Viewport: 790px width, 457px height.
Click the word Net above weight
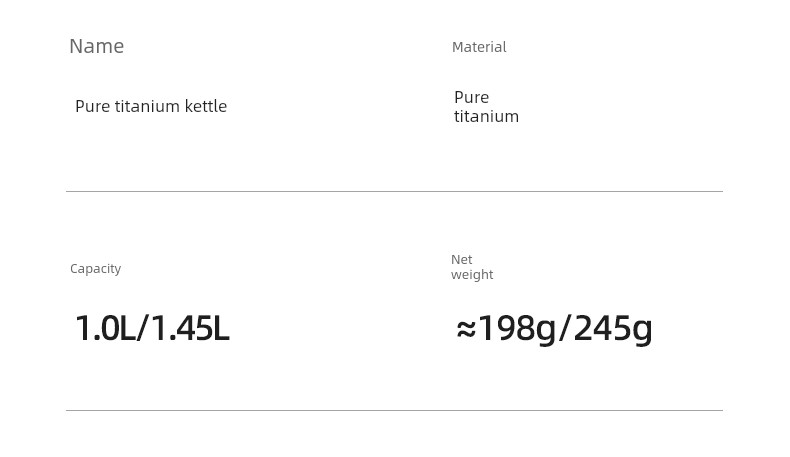(462, 259)
